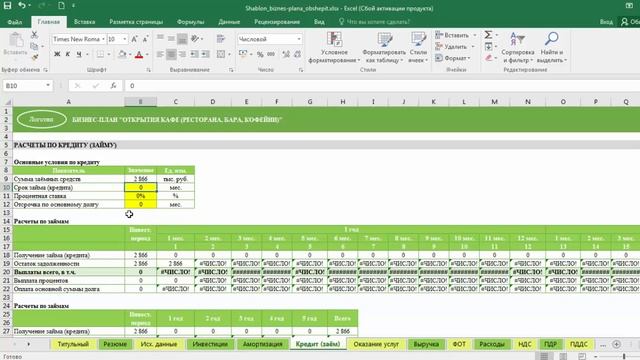Click the Select All corner triangle
This screenshot has width=640, height=360.
[x=7, y=102]
